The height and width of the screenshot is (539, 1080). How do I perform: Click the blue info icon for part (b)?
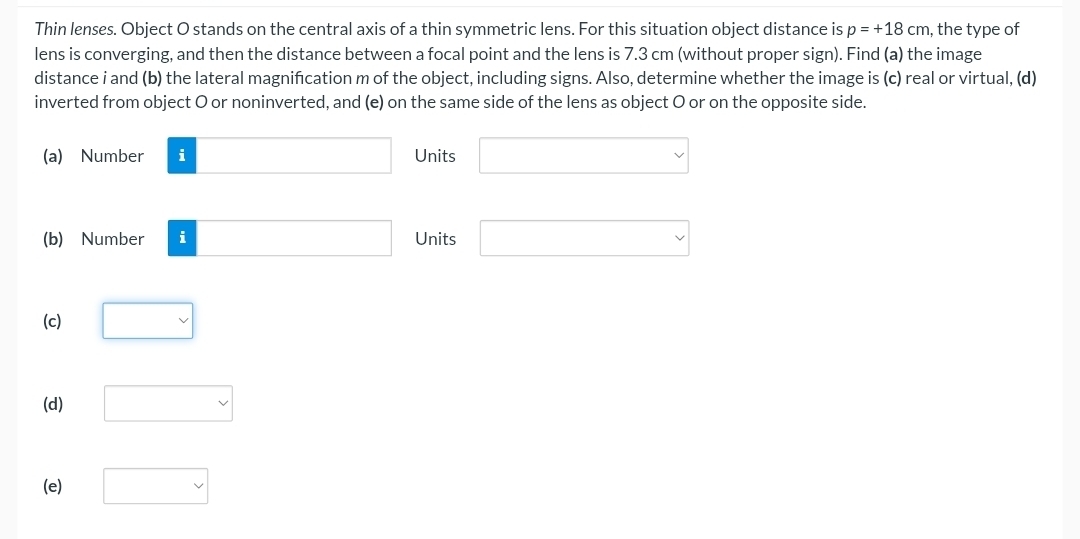[182, 238]
